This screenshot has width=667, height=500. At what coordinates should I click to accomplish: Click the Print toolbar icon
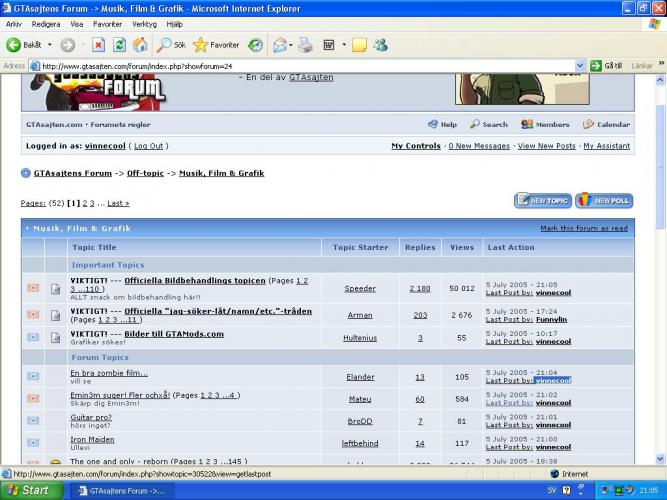pos(305,45)
